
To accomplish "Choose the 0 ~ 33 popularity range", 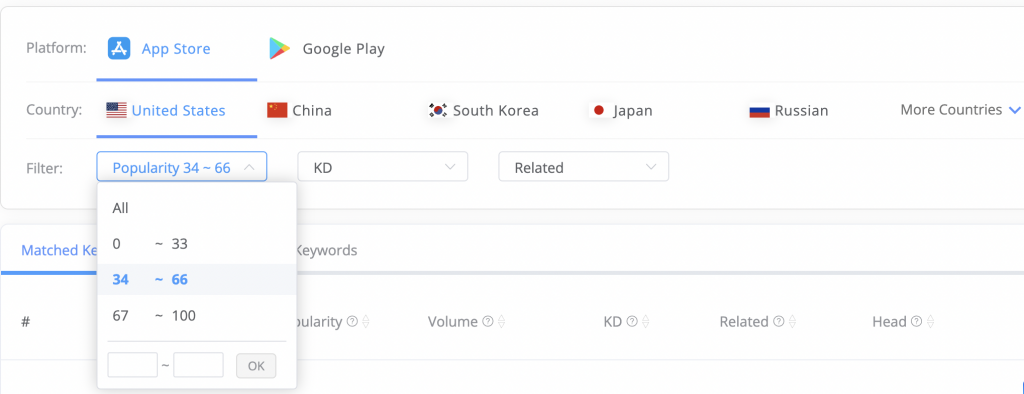I will (x=197, y=244).
